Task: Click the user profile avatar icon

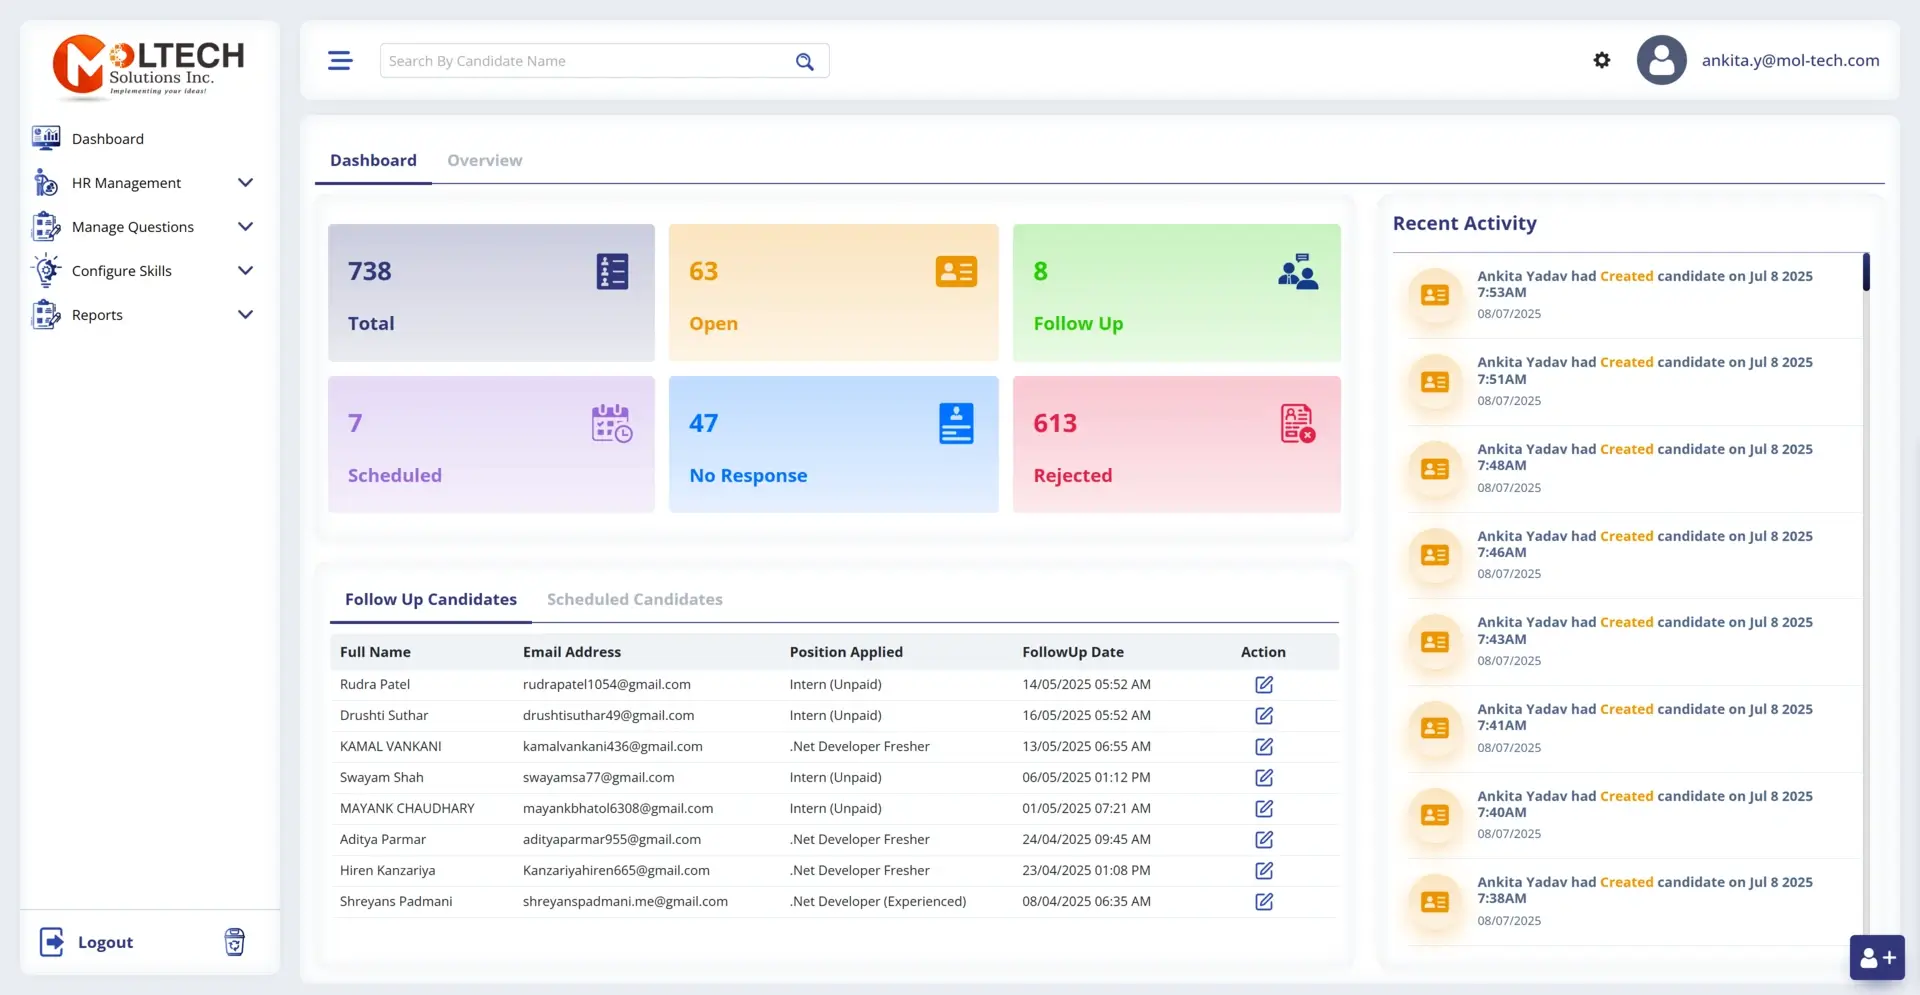Action: click(x=1661, y=60)
